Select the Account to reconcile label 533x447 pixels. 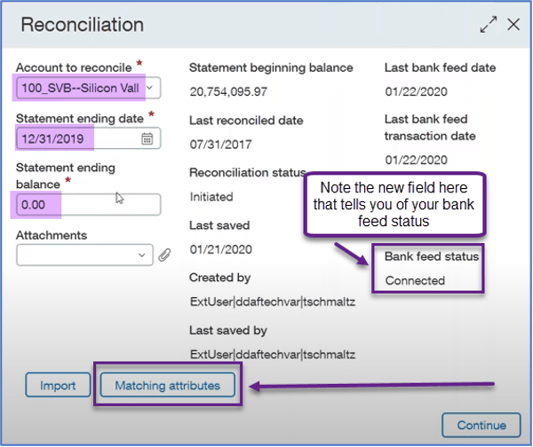(x=74, y=68)
